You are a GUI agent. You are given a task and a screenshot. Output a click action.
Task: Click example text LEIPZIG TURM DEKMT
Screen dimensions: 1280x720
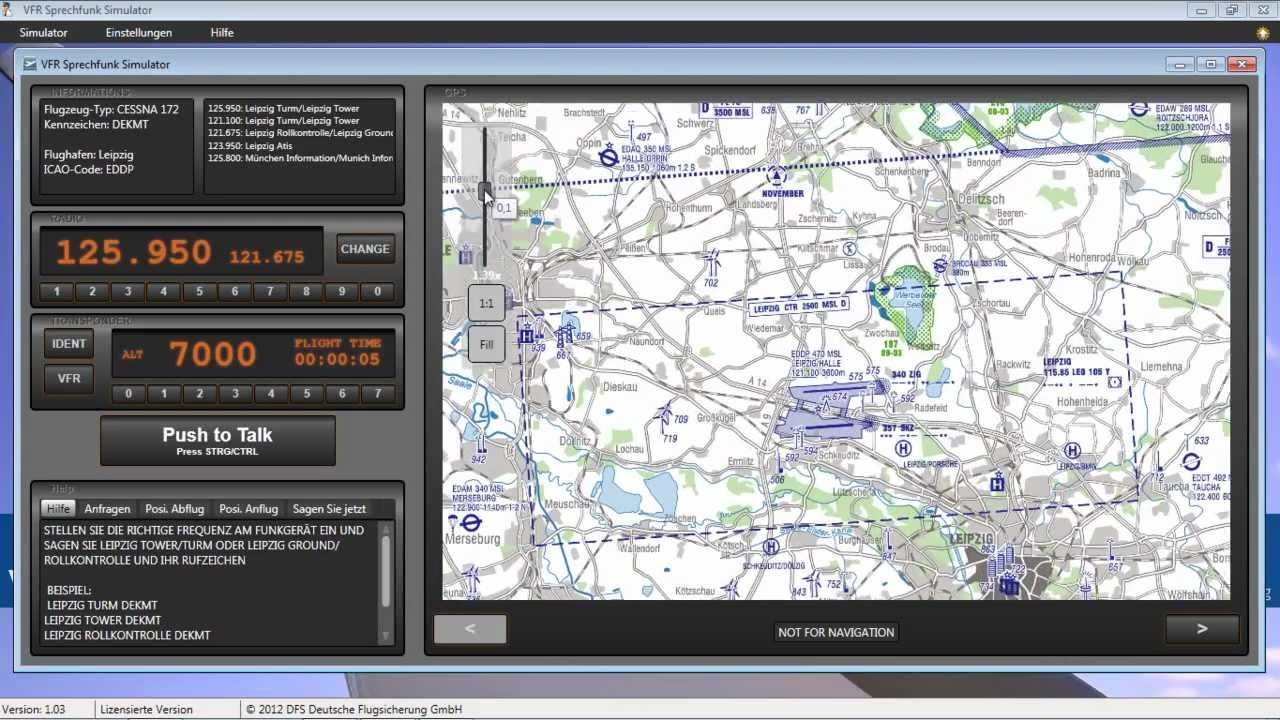pos(102,605)
